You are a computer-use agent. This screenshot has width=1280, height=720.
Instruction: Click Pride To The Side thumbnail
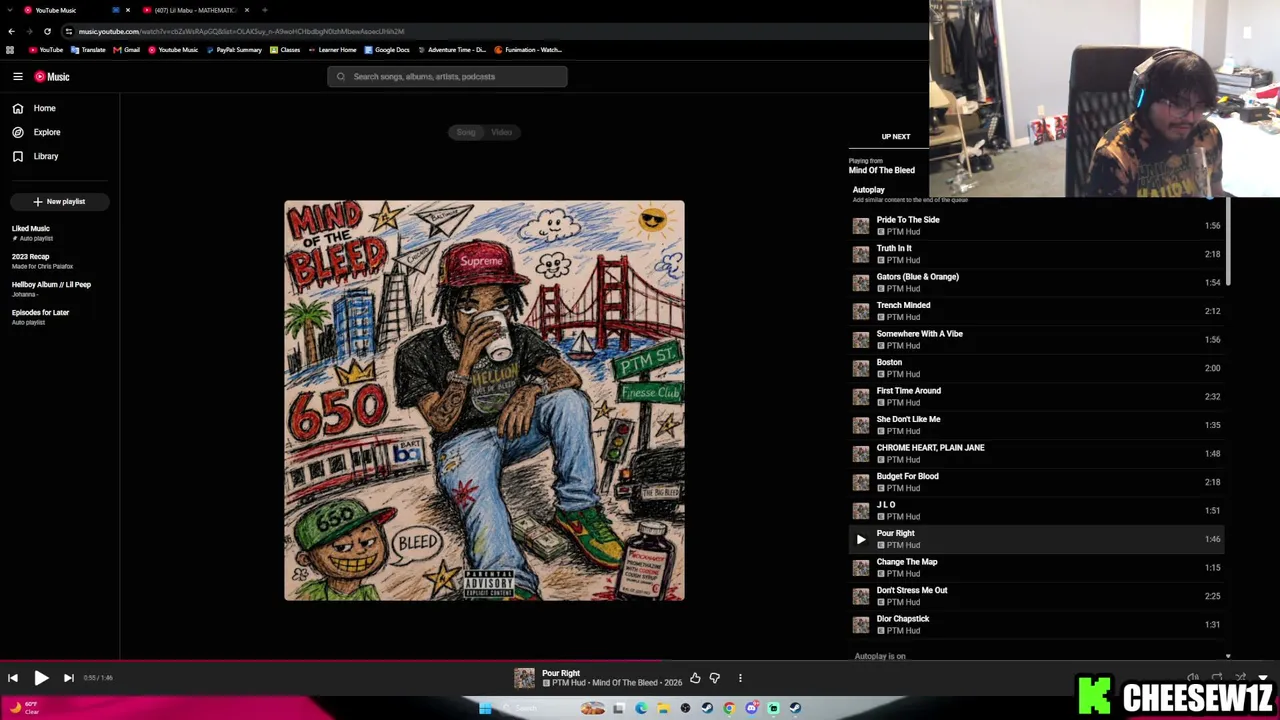(x=861, y=226)
